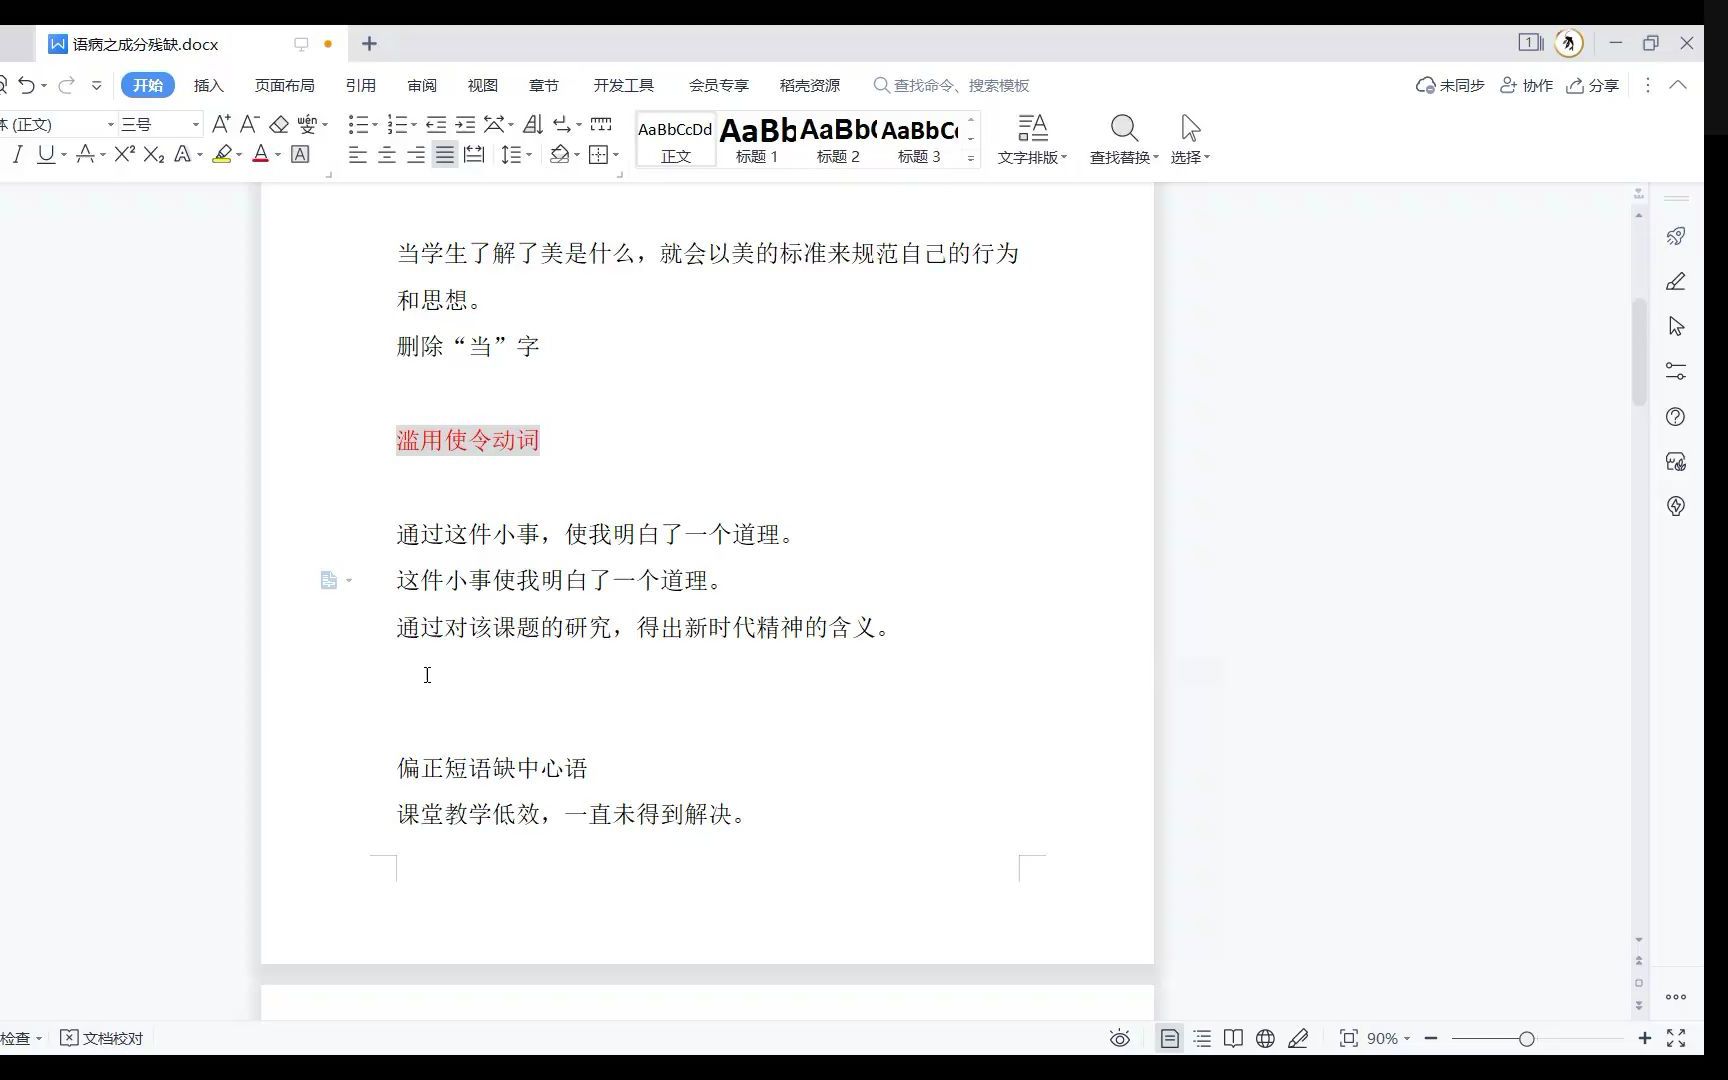Open the font size dropdown showing 三号

195,124
